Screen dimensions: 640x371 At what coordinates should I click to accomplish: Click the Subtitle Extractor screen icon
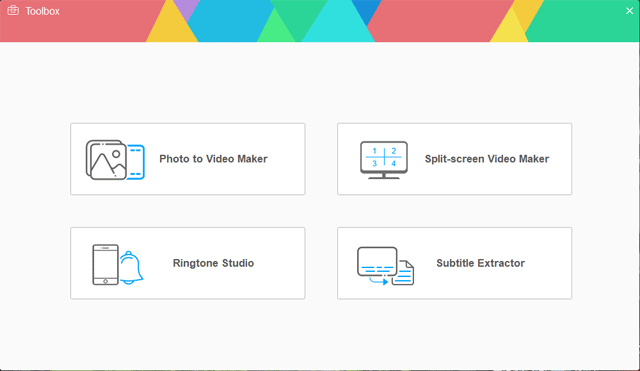377,262
